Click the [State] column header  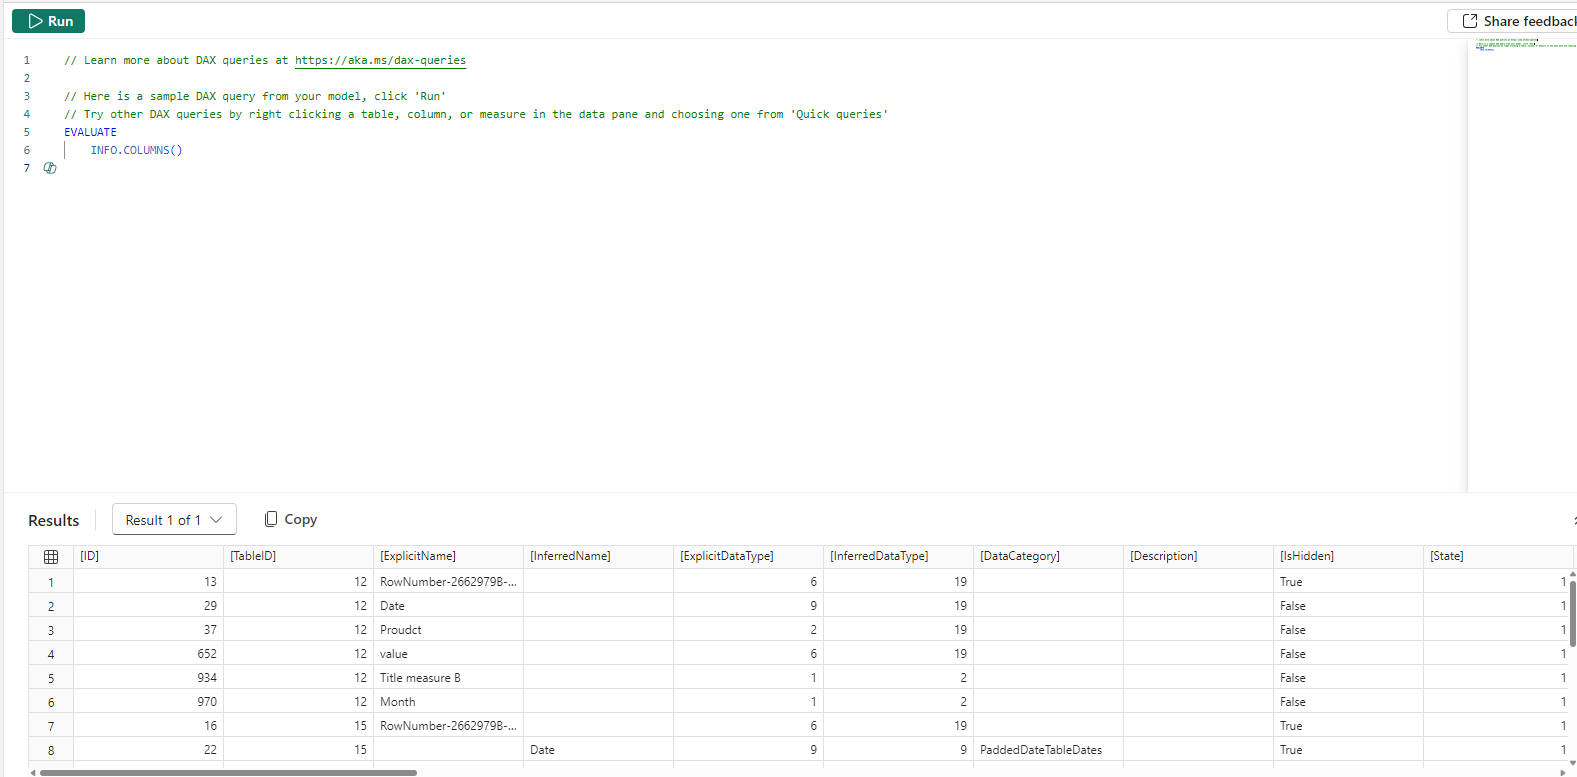coord(1498,556)
